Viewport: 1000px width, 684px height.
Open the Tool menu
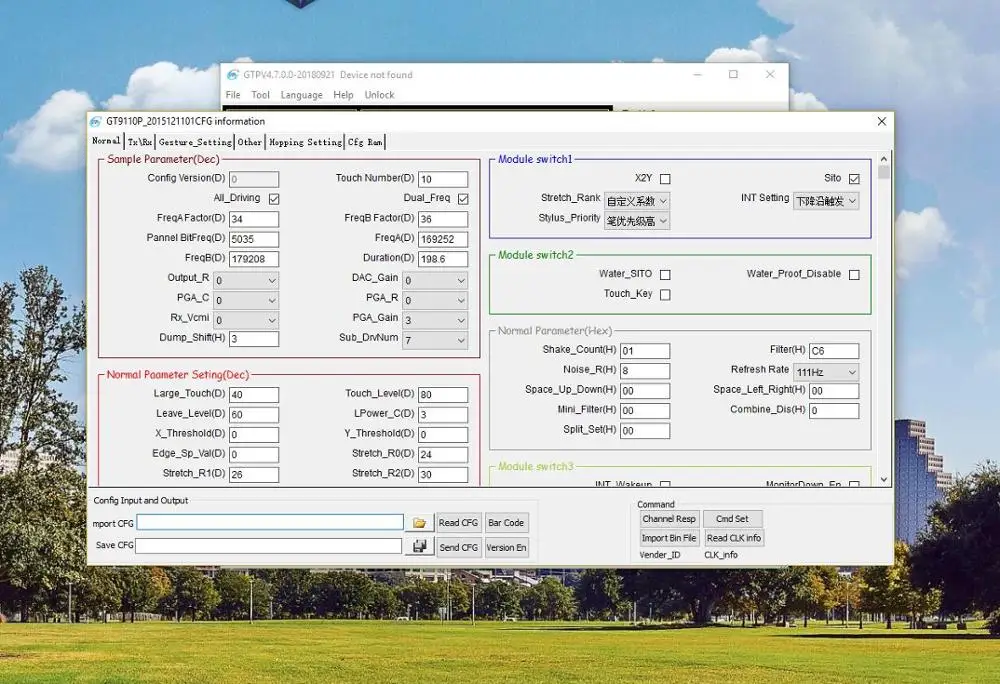260,95
